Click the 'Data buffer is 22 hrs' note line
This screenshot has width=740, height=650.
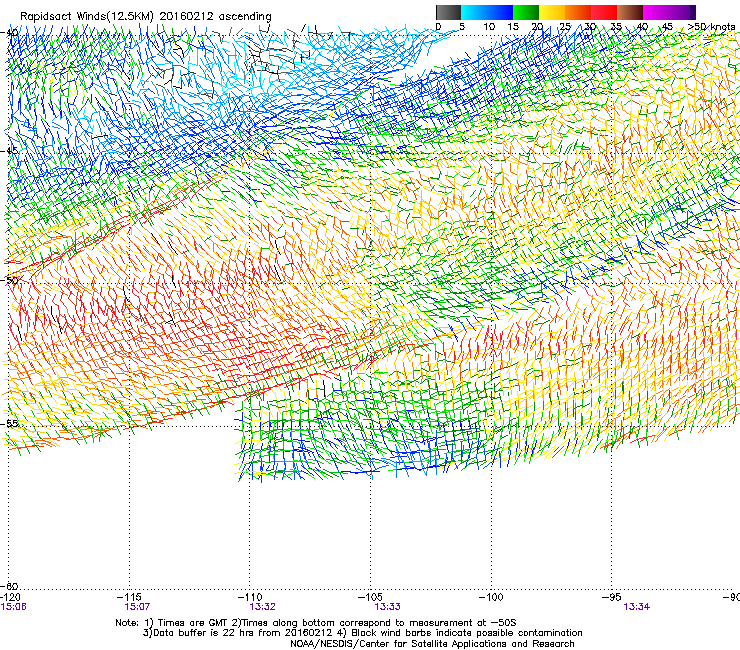pos(362,633)
